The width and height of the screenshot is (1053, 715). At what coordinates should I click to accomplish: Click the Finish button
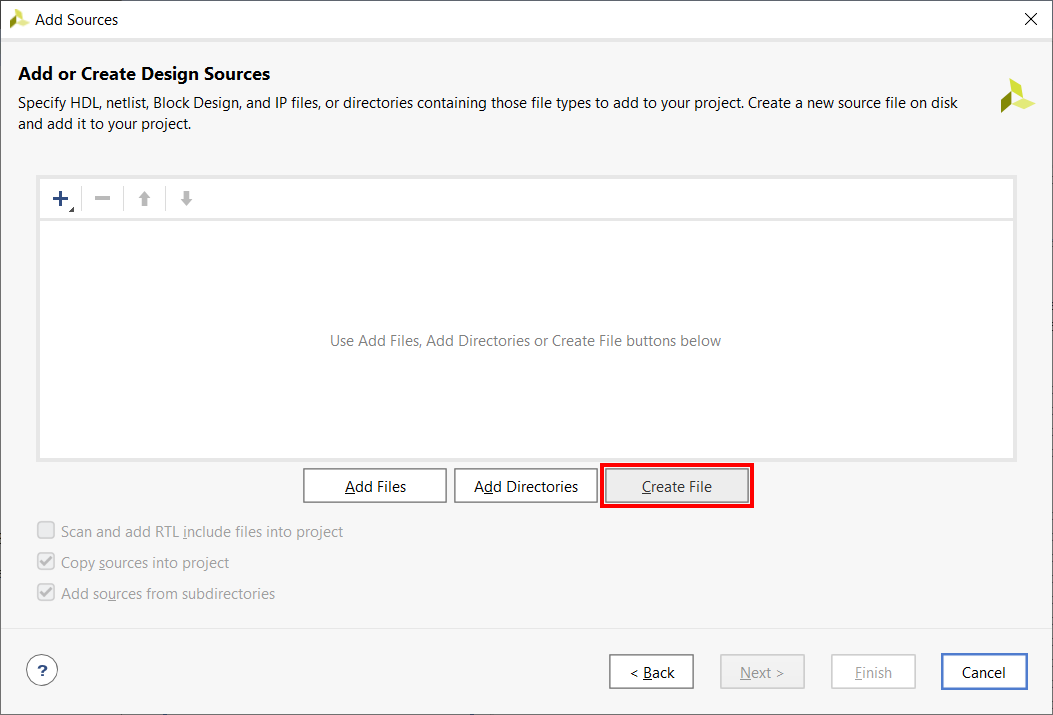coord(873,672)
